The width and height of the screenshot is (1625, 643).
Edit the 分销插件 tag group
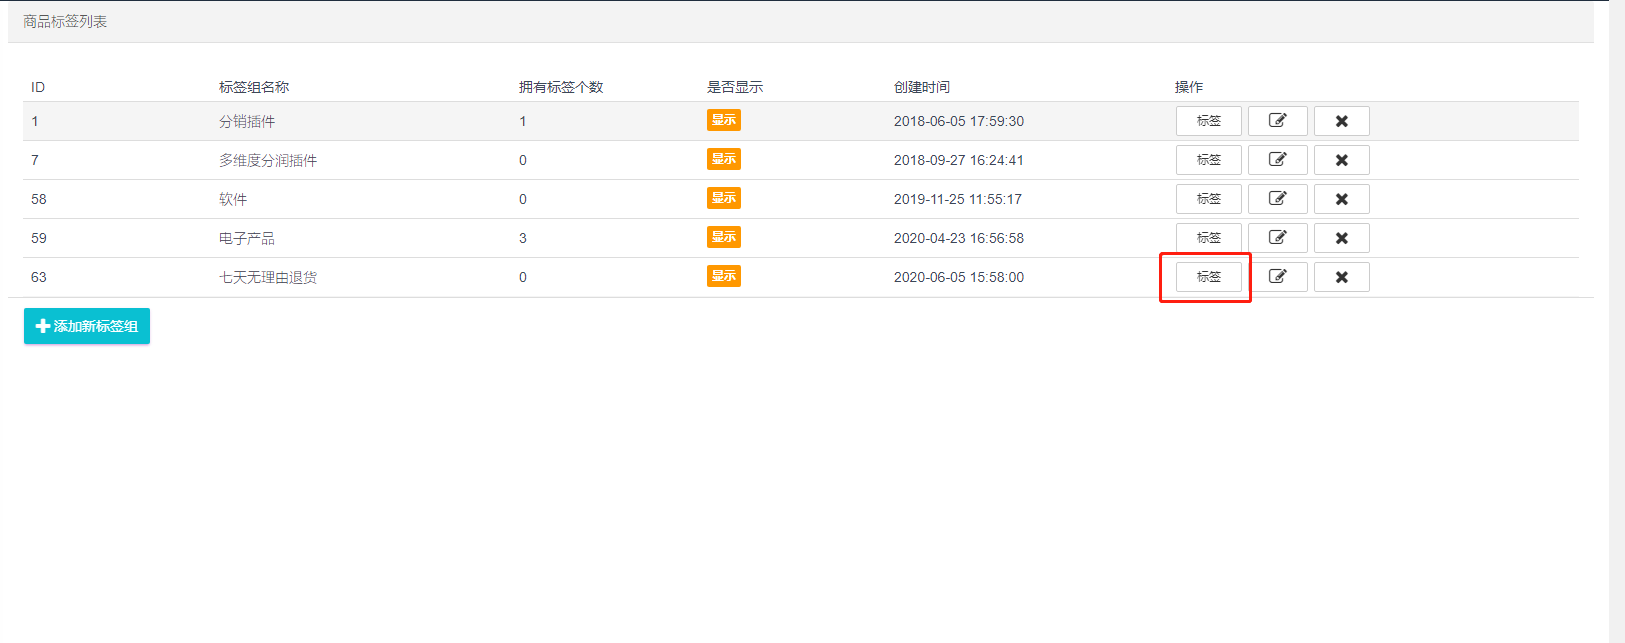(x=1277, y=121)
